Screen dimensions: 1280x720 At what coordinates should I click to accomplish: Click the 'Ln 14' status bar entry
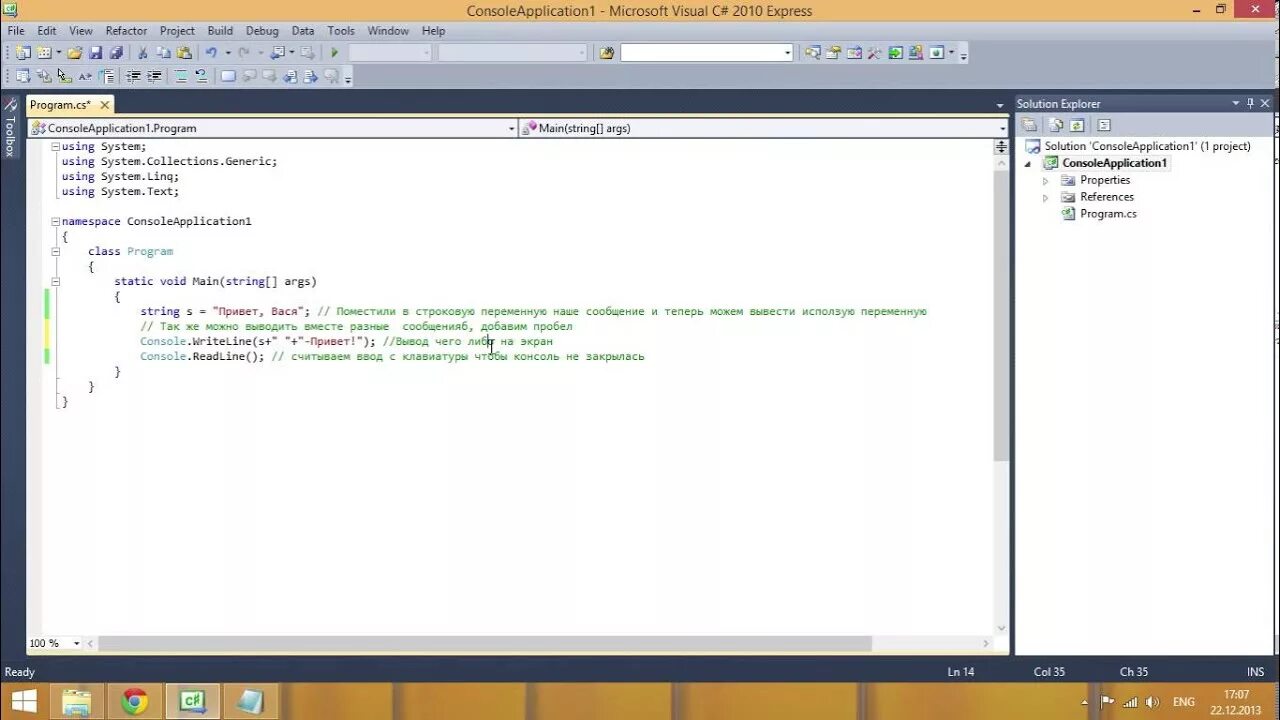961,672
